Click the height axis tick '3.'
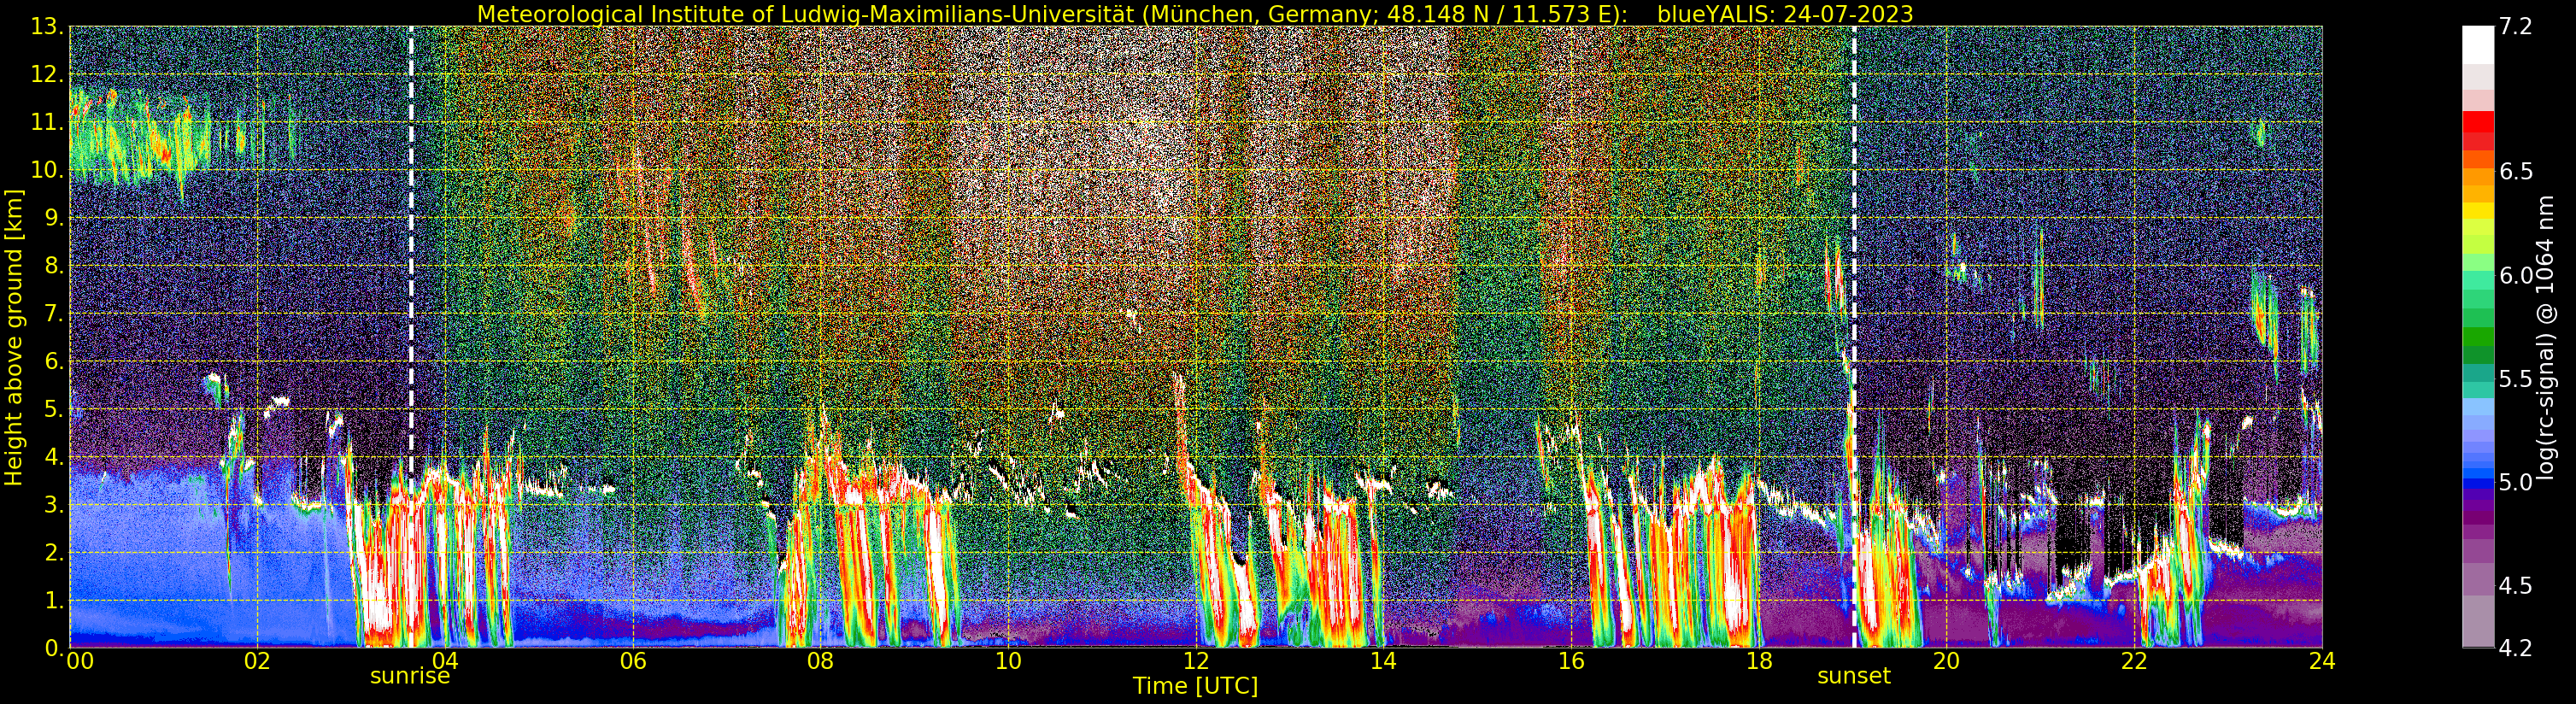The image size is (2576, 704). point(54,506)
